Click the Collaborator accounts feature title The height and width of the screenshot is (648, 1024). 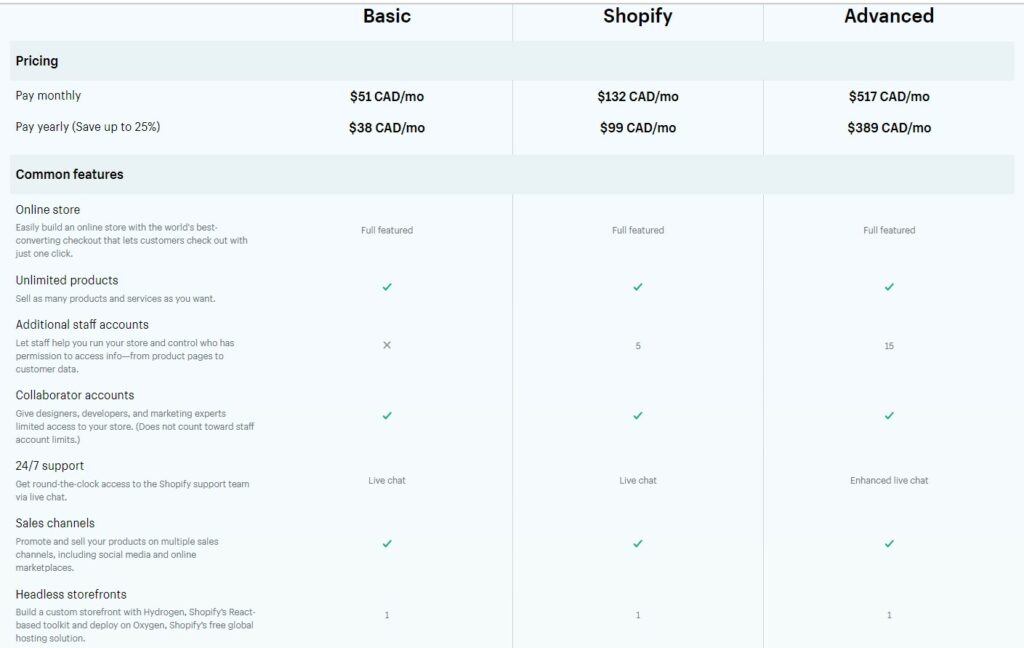[x=74, y=395]
